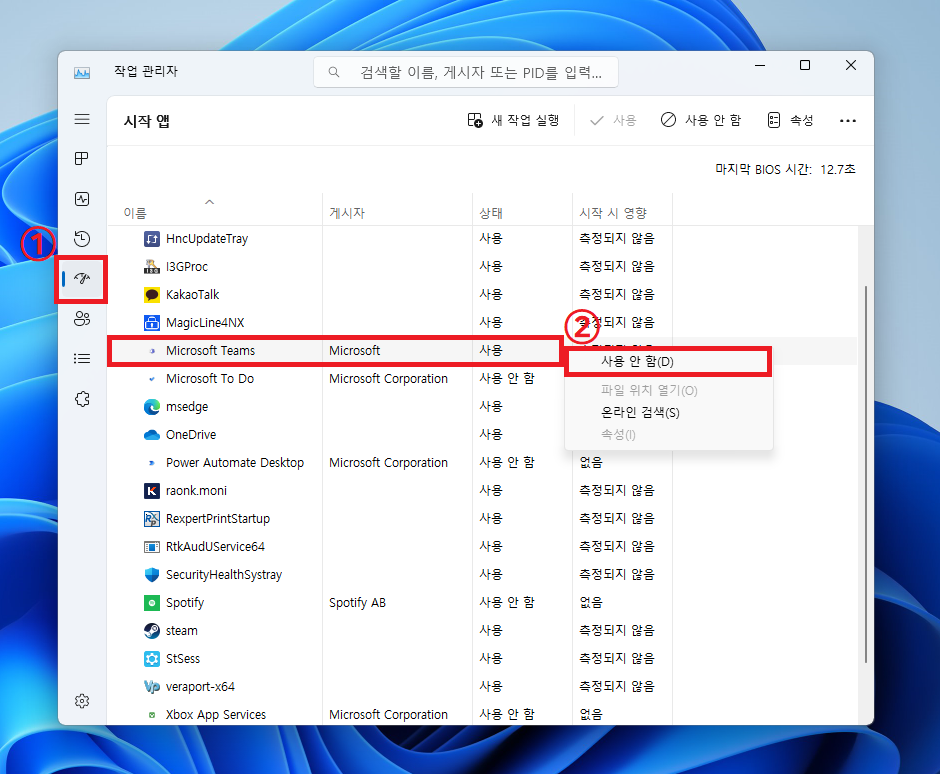This screenshot has height=774, width=940.
Task: Open Task Manager settings via the gear icon
Action: pos(81,700)
